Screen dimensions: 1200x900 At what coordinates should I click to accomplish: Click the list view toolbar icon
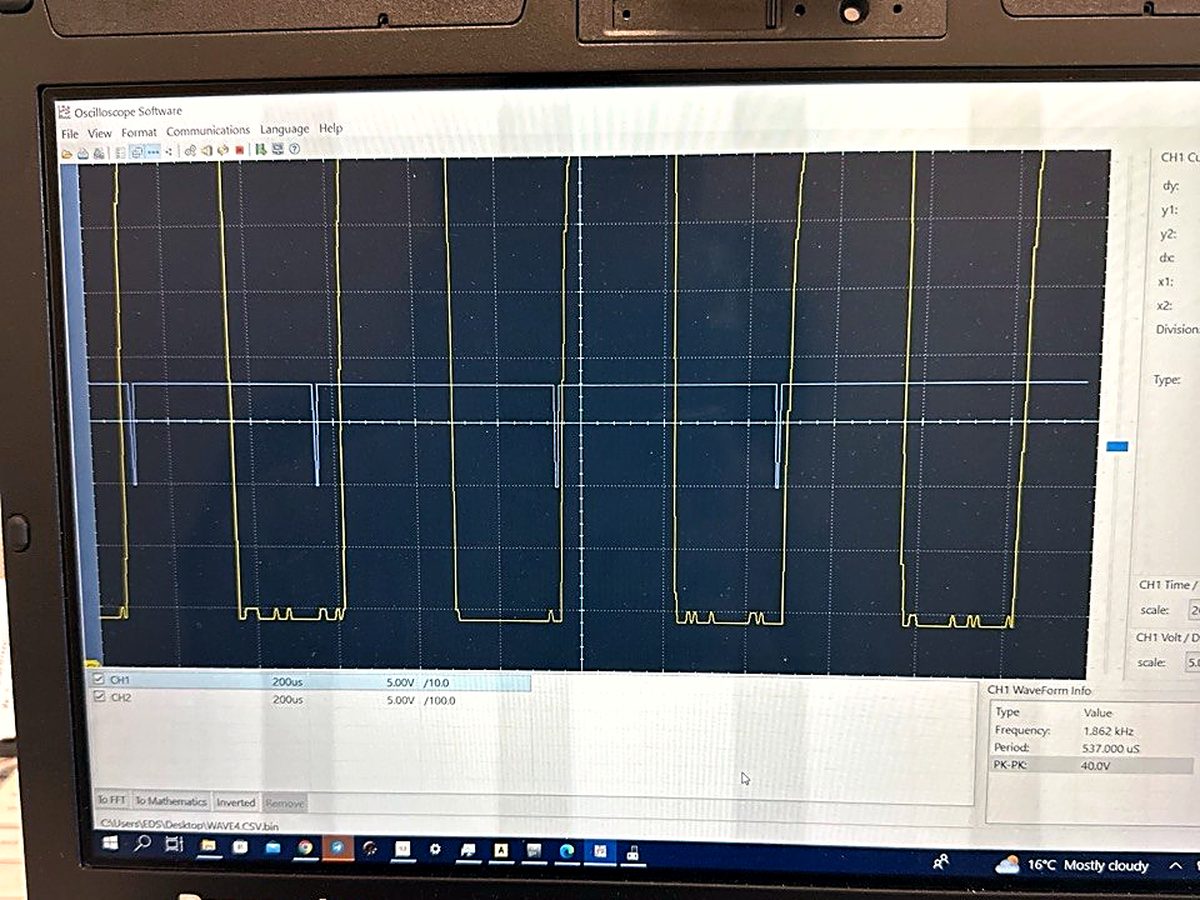[120, 152]
